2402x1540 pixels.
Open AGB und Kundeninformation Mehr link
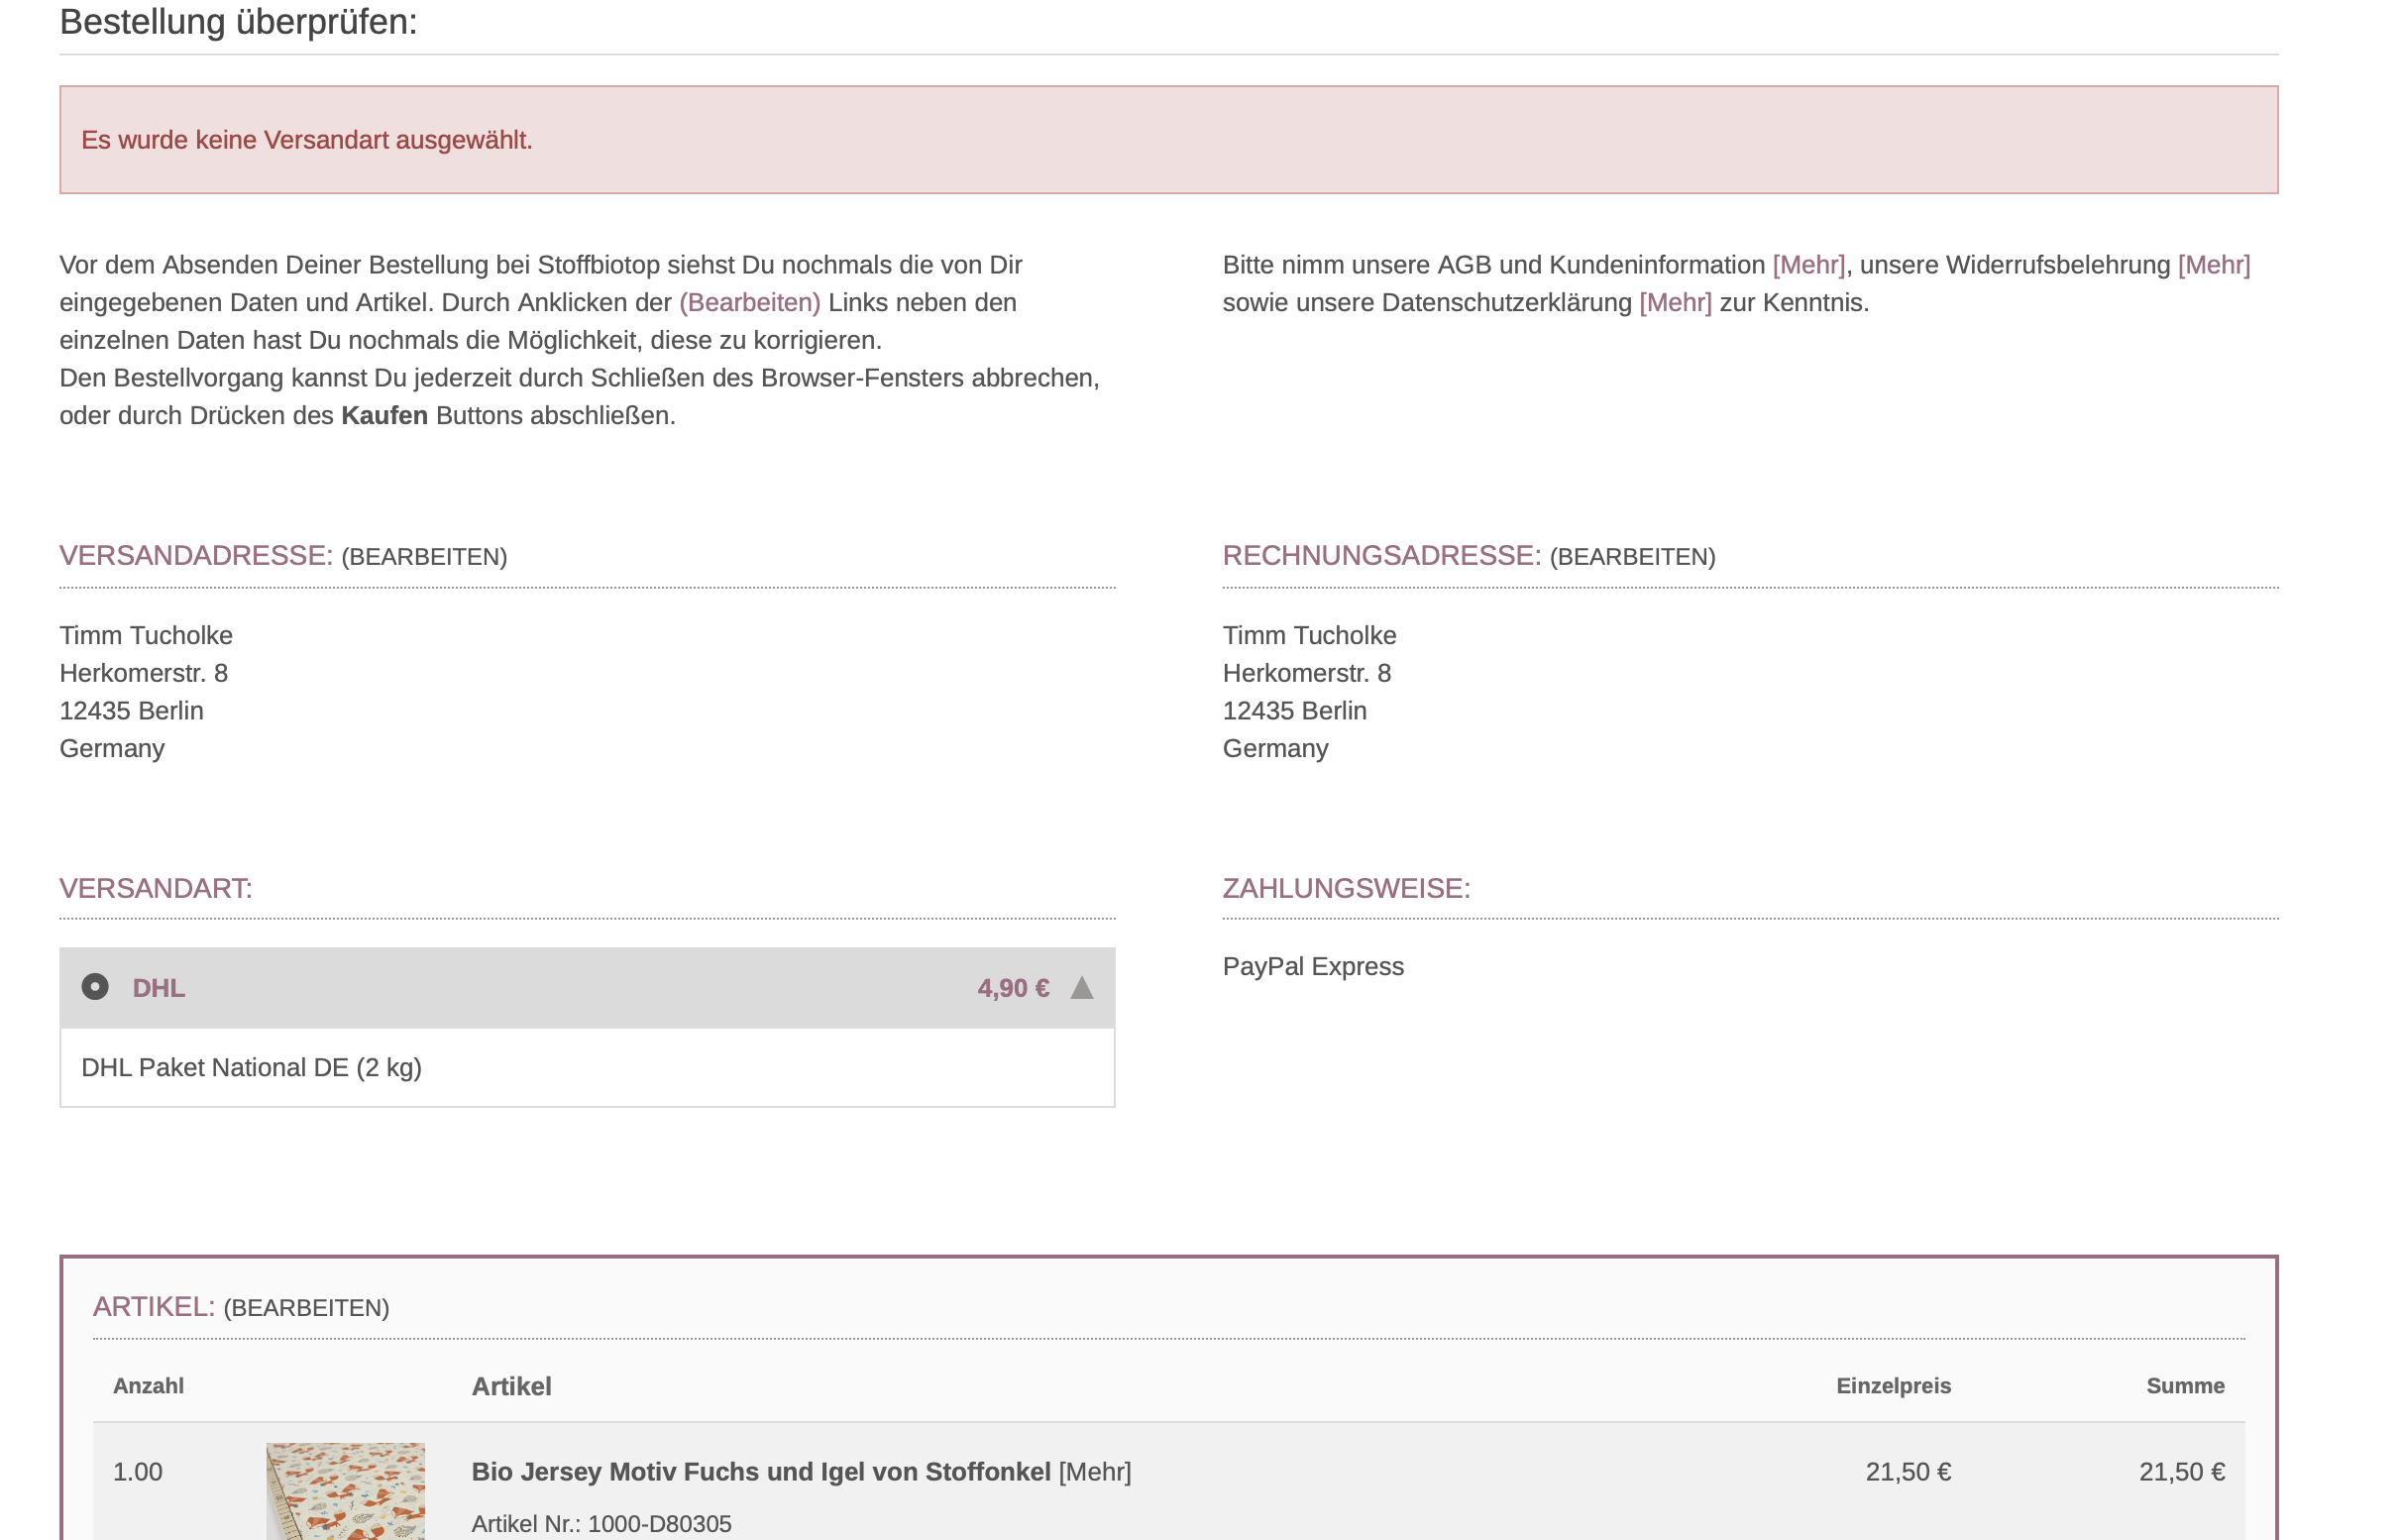tap(1807, 265)
